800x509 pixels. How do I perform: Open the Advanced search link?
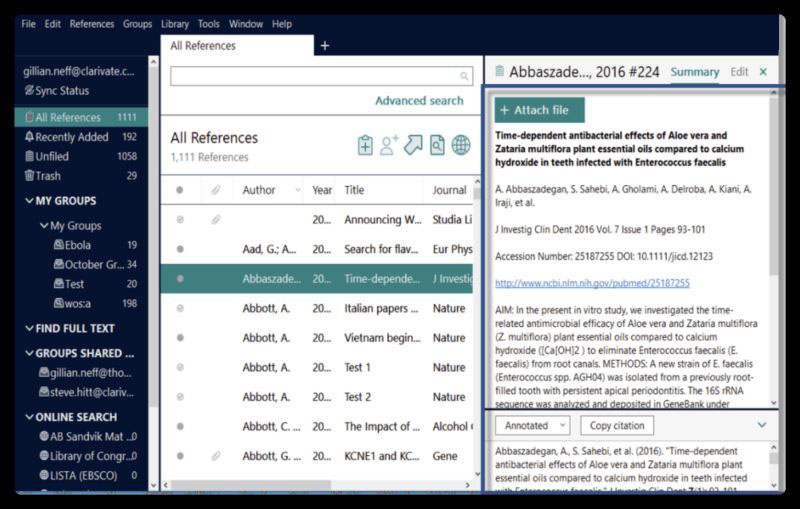coord(419,101)
